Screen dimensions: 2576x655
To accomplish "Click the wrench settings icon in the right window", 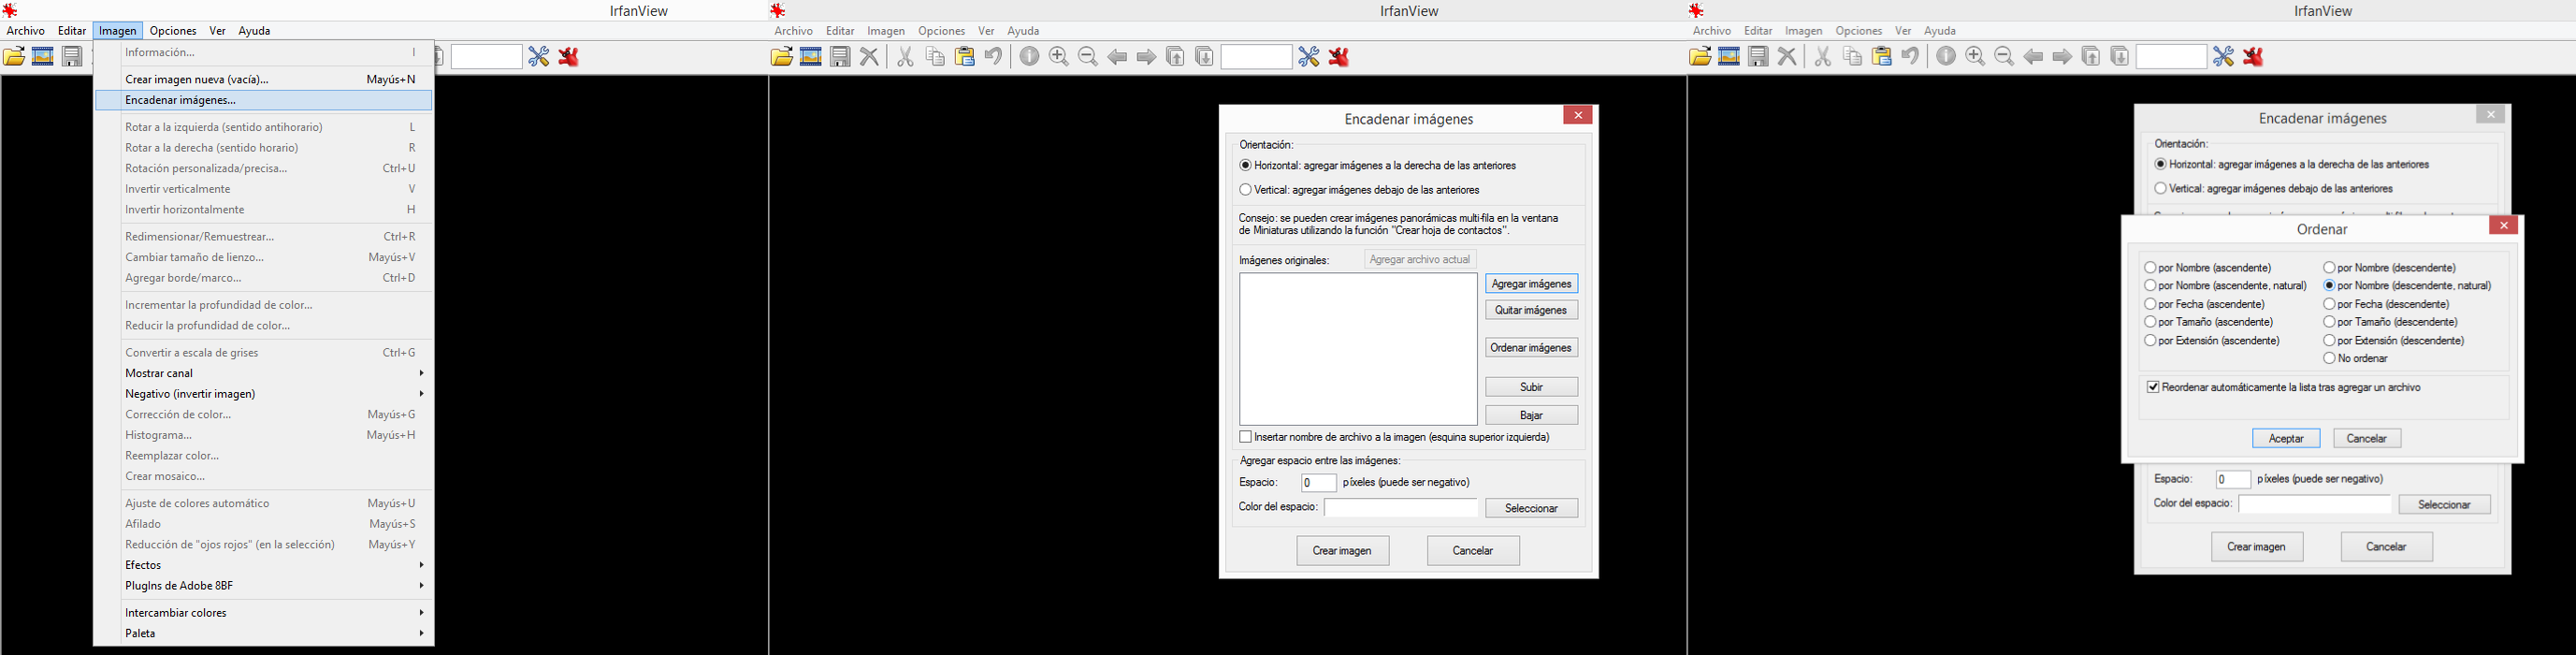I will coord(2223,57).
